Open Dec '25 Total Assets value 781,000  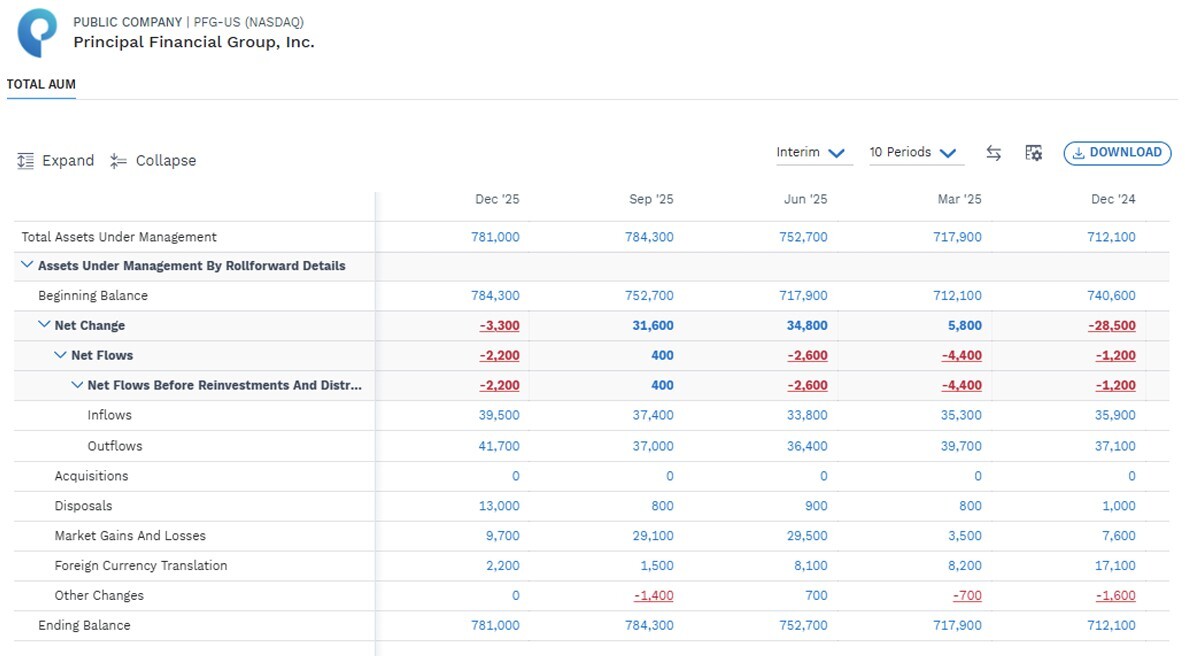tap(495, 237)
